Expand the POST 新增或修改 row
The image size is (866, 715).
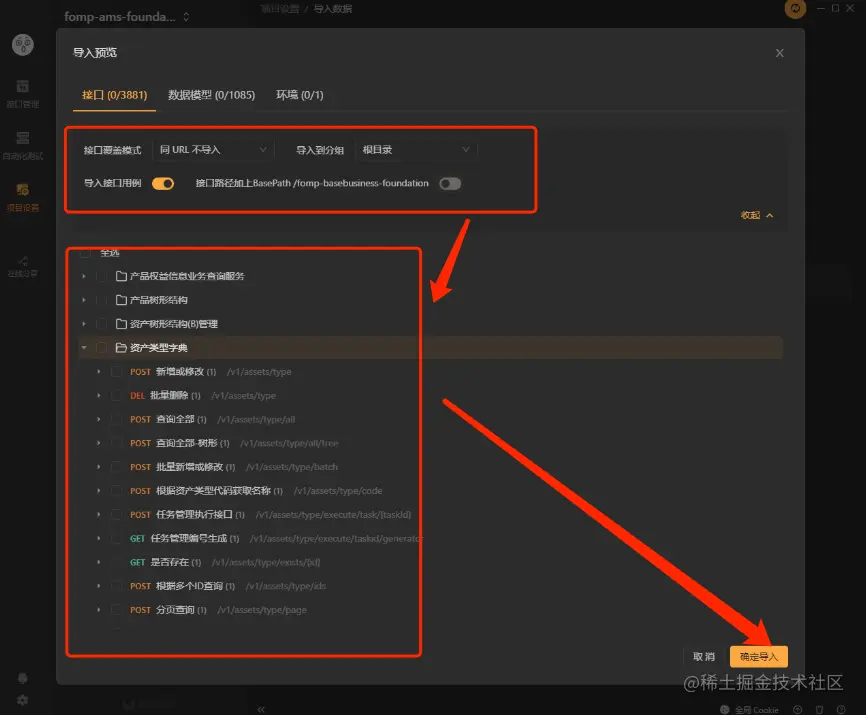tap(99, 372)
